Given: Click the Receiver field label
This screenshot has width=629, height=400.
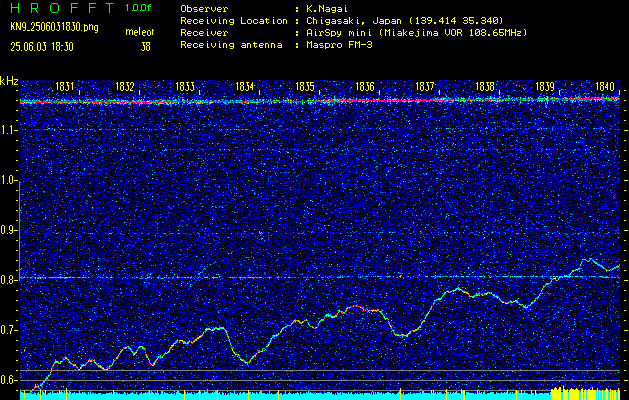Looking at the screenshot, I should tap(204, 33).
